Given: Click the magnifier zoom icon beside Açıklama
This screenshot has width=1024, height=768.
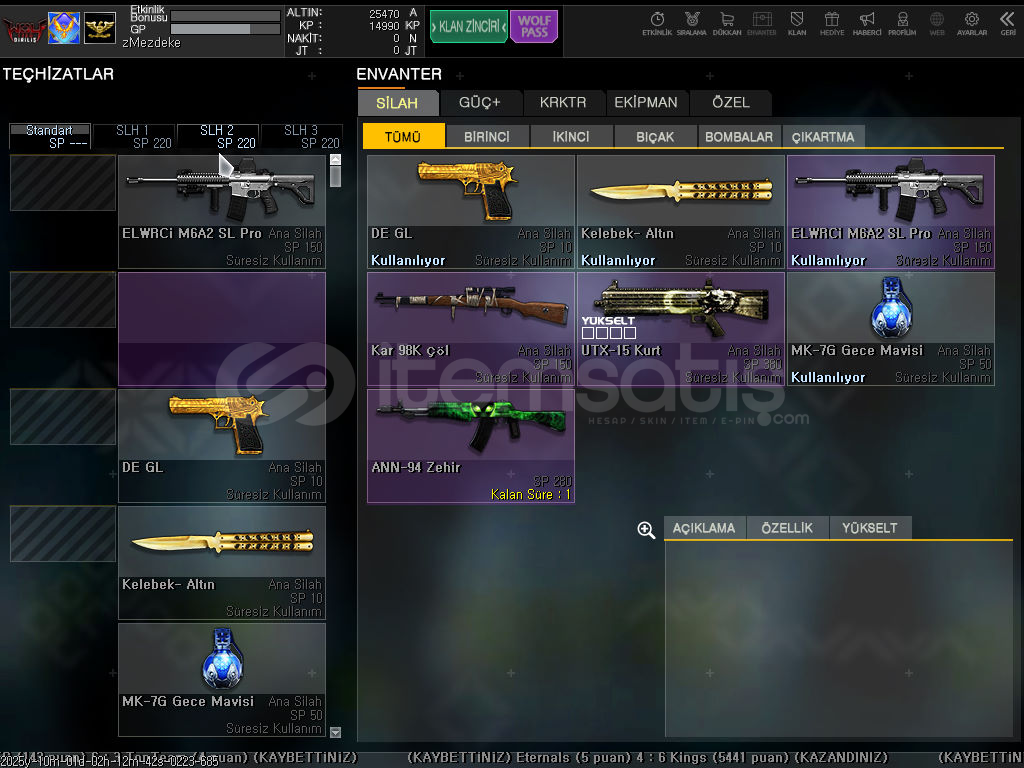Looking at the screenshot, I should 646,530.
